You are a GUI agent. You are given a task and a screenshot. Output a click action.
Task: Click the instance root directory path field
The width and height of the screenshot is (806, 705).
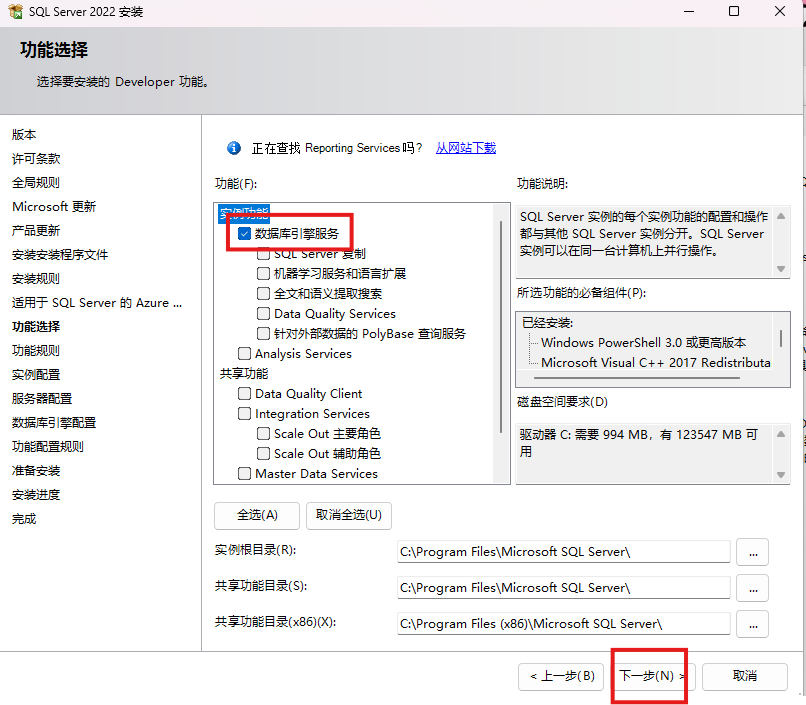coord(563,552)
